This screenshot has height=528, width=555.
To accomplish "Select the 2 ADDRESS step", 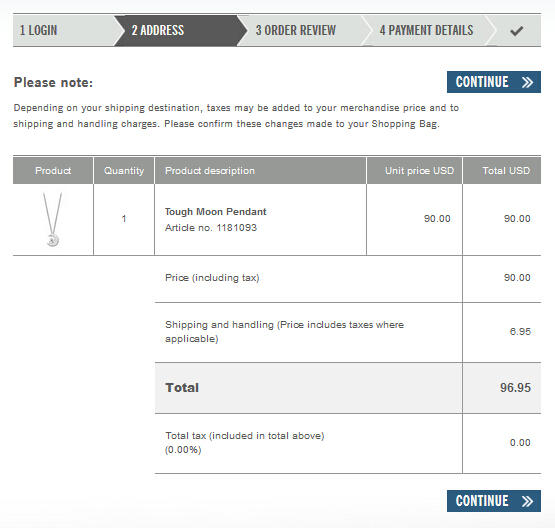I will pyautogui.click(x=158, y=30).
